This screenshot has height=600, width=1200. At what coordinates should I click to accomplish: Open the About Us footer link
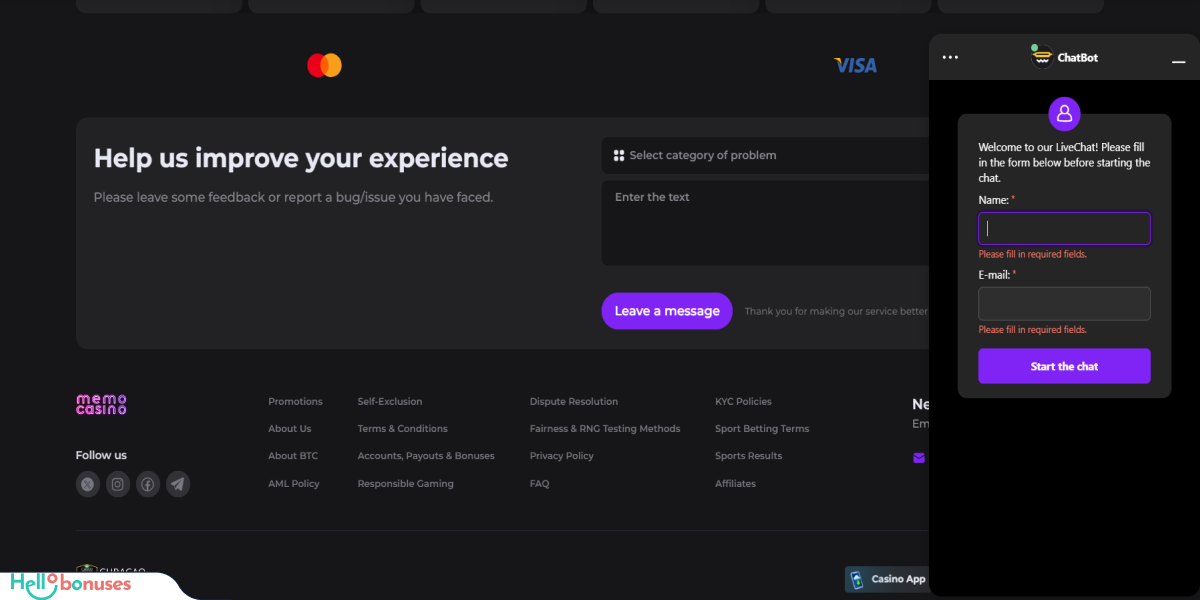pyautogui.click(x=289, y=428)
